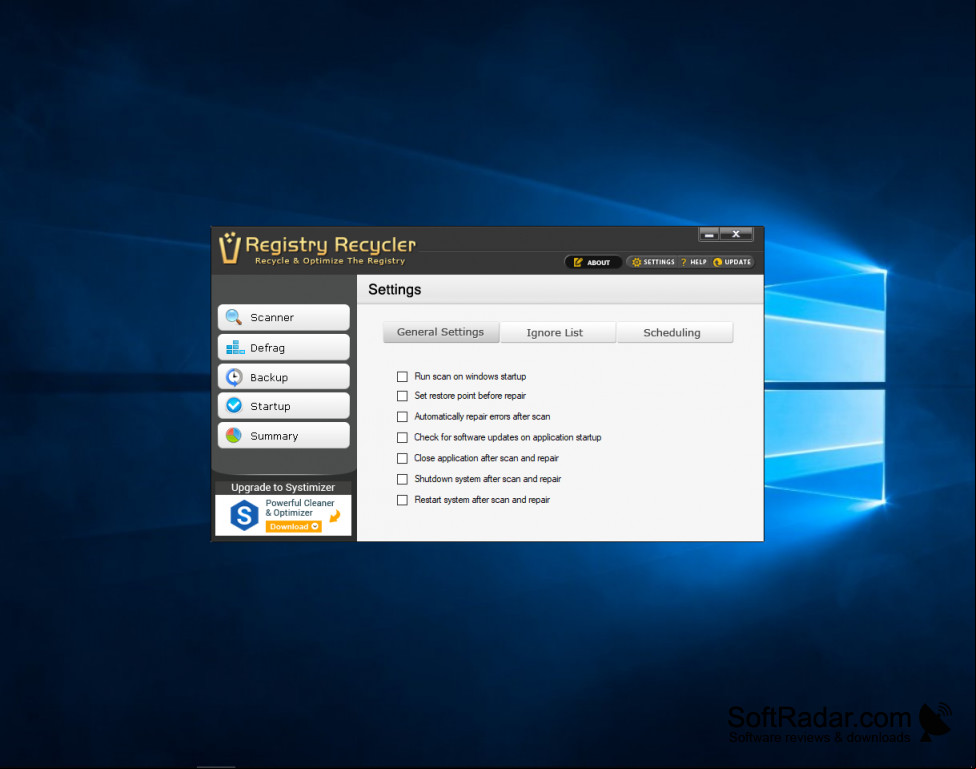Click the Systimizer S logo icon
Screen dimensions: 976x769
(x=244, y=515)
